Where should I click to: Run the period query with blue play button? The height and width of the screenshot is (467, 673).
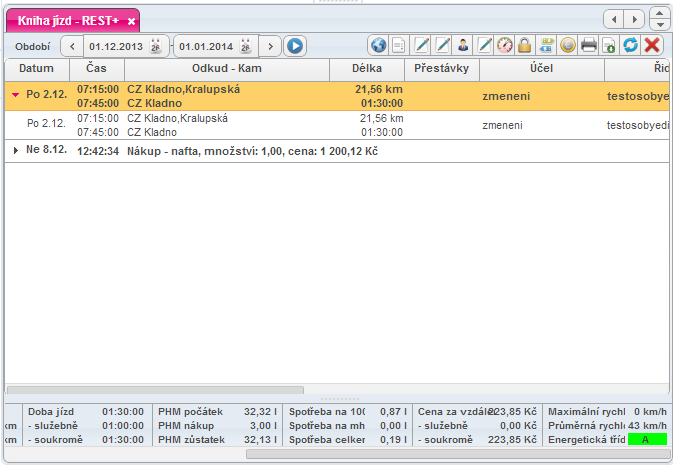pyautogui.click(x=295, y=46)
